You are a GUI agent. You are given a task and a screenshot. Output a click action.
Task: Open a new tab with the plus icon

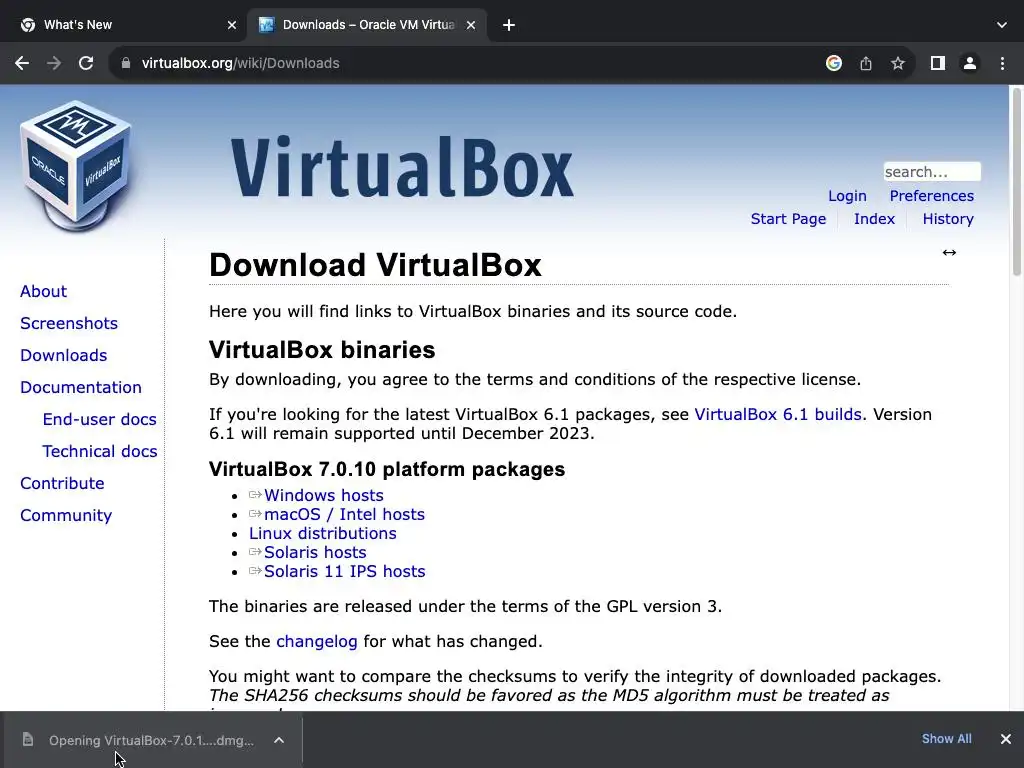[x=509, y=25]
